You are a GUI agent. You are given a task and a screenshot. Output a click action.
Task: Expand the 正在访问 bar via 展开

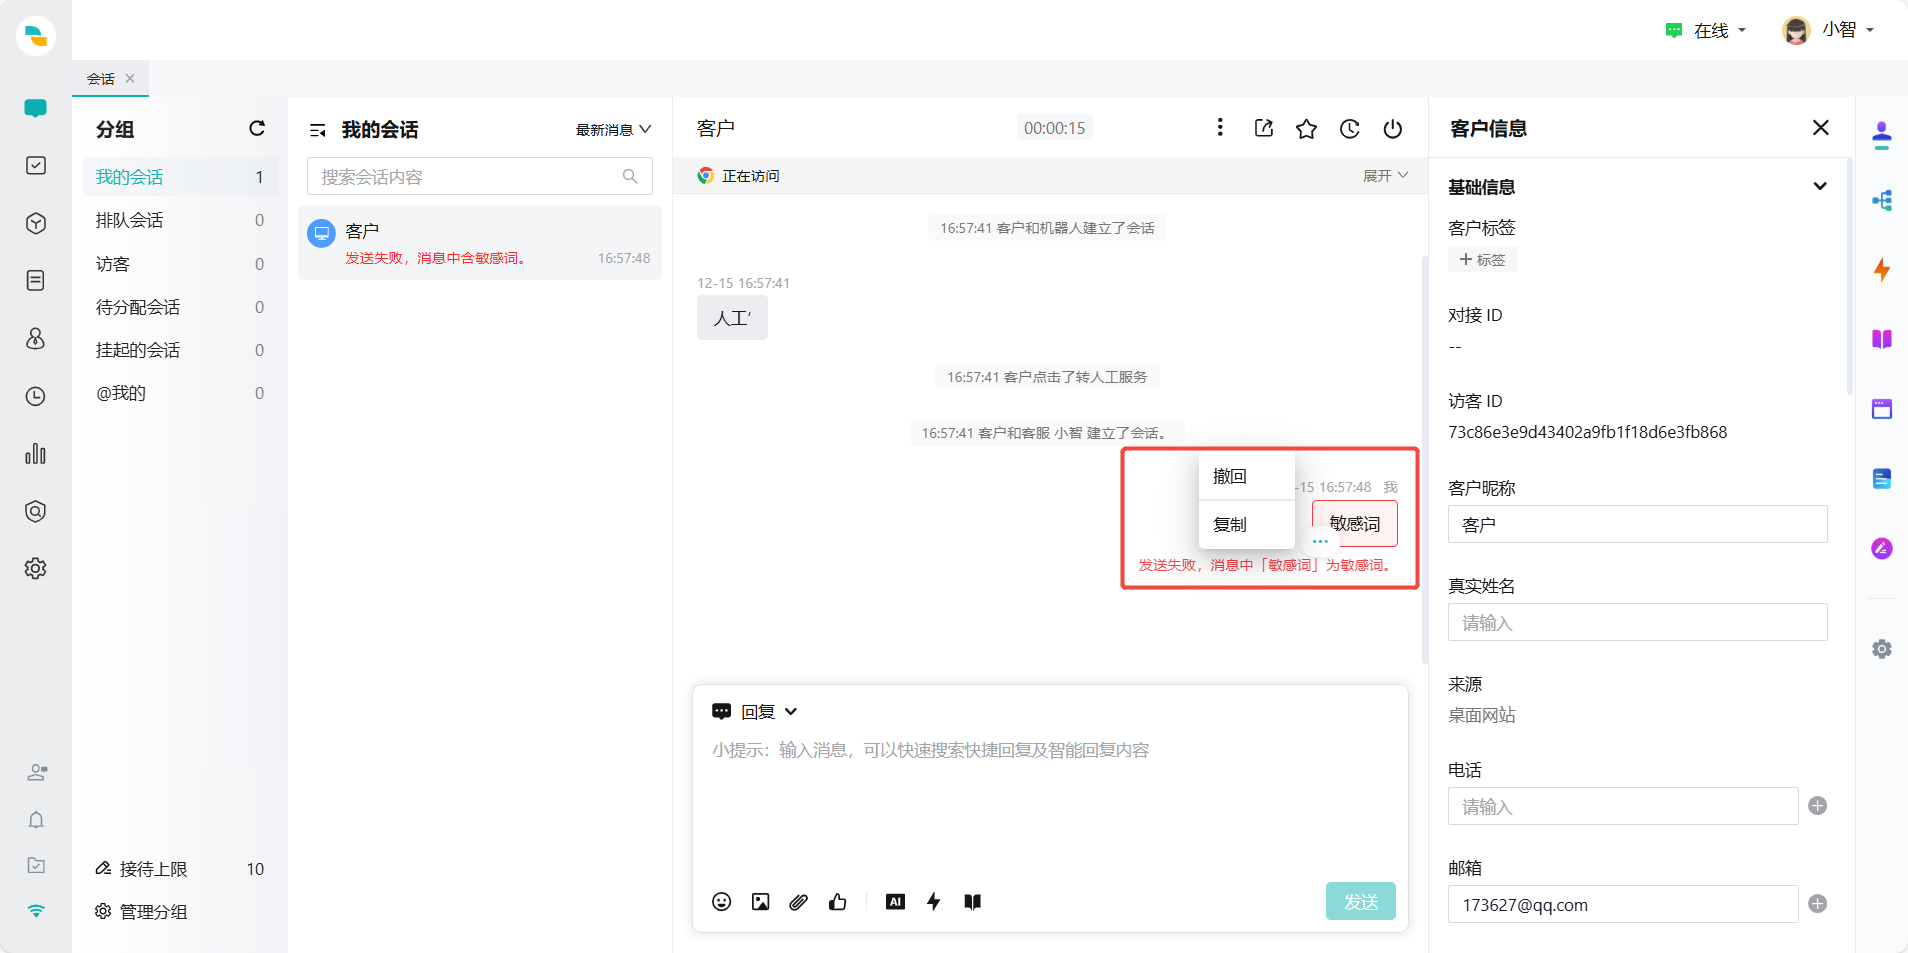tap(1385, 176)
